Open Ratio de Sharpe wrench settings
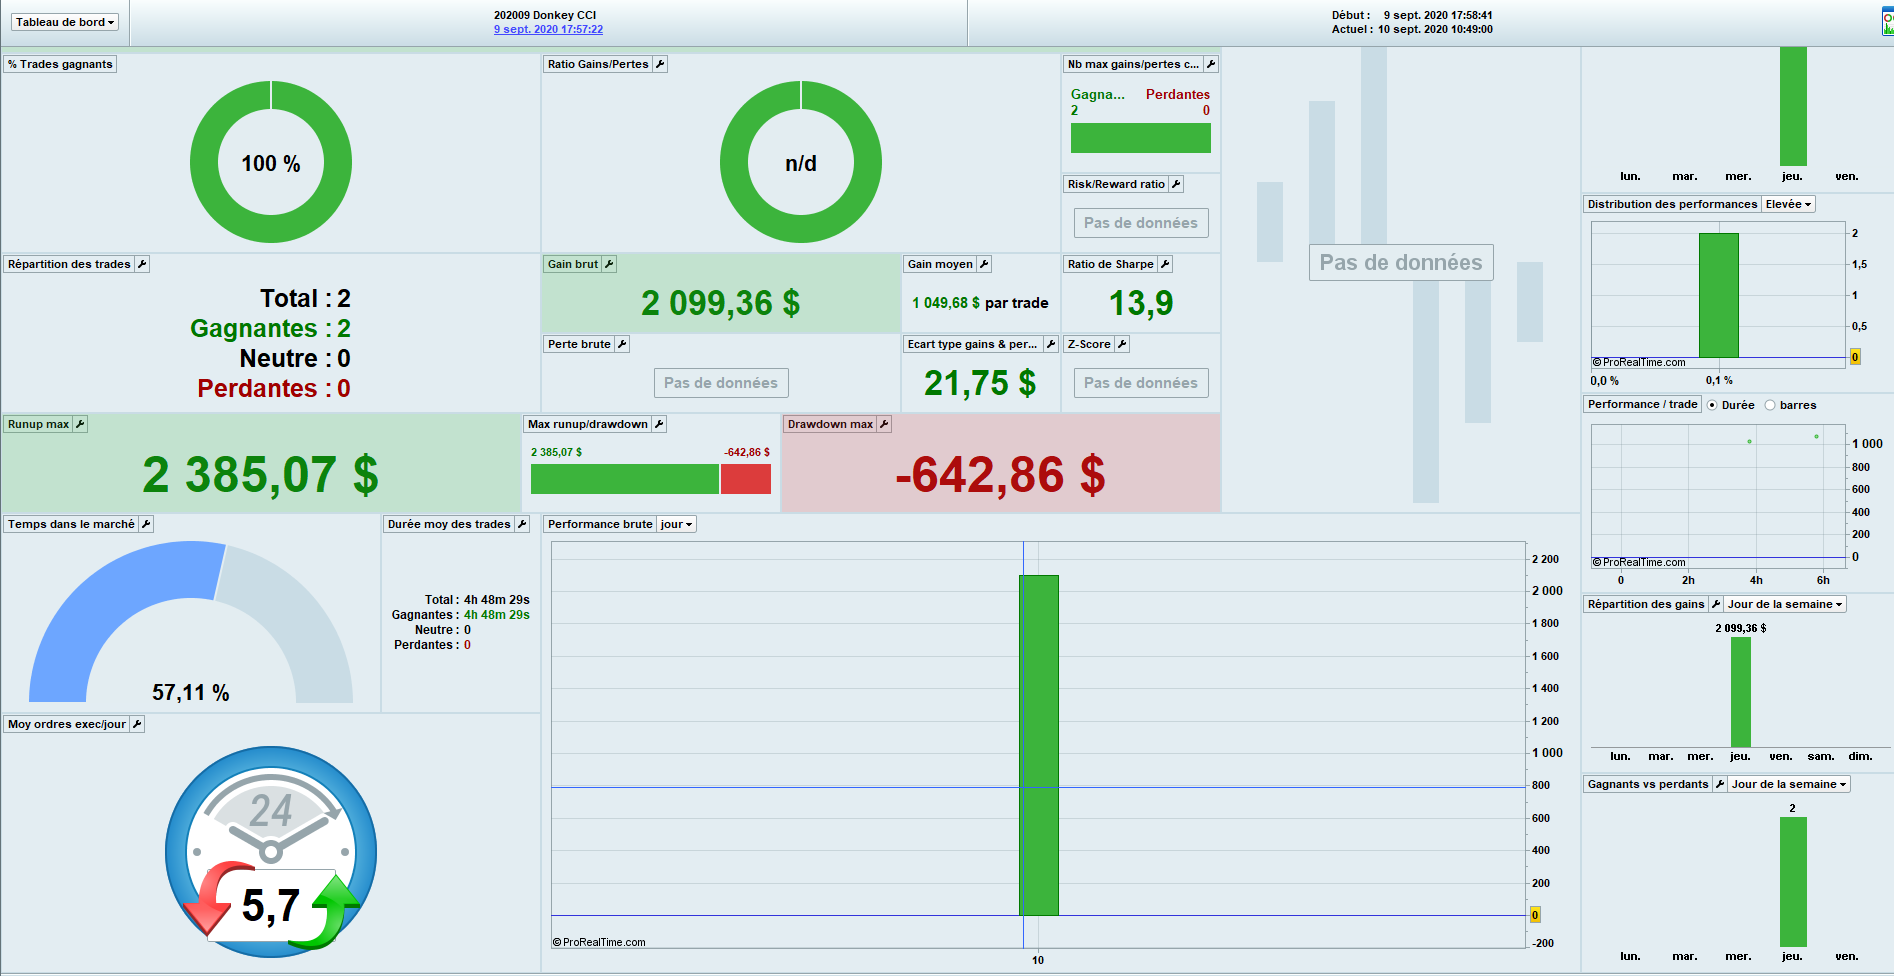 pos(1165,264)
